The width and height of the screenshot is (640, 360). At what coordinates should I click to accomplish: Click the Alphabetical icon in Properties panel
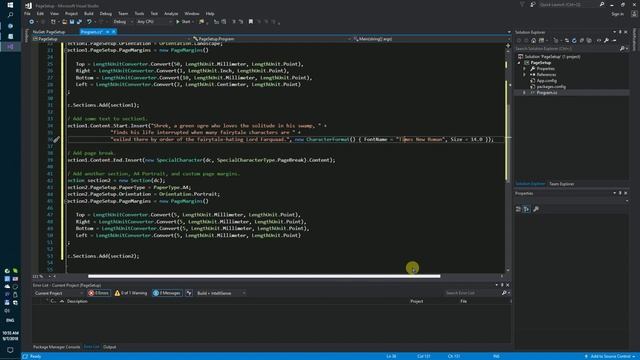(527, 209)
